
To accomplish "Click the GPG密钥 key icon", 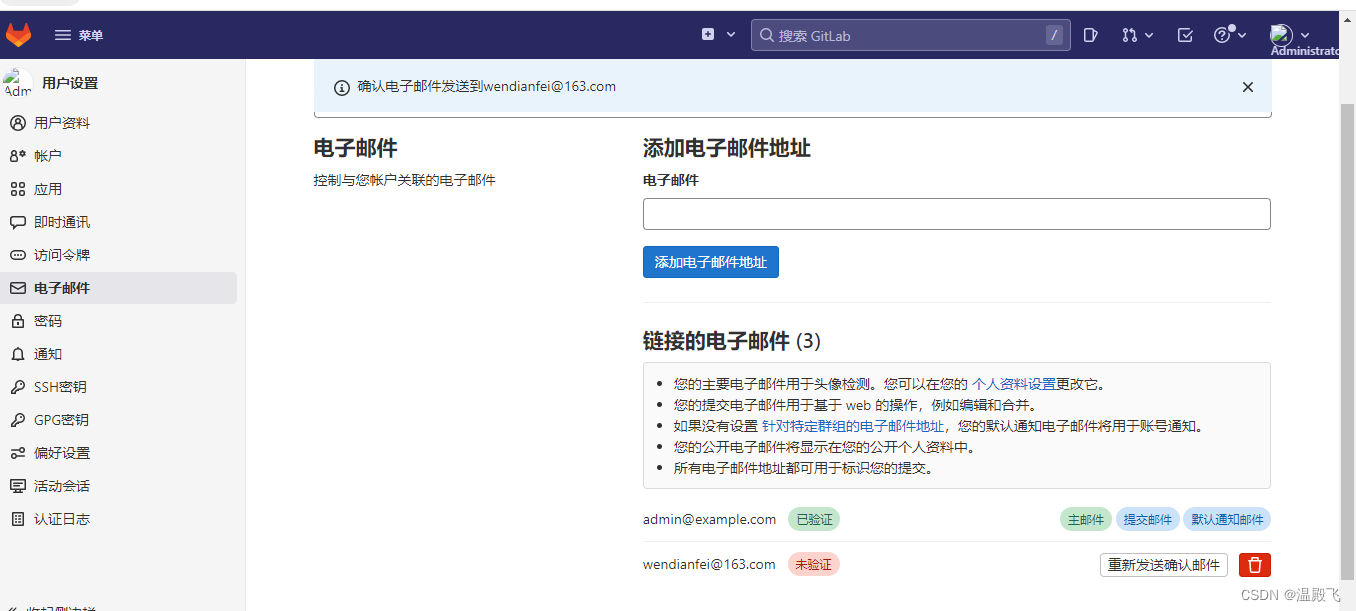I will pyautogui.click(x=17, y=420).
